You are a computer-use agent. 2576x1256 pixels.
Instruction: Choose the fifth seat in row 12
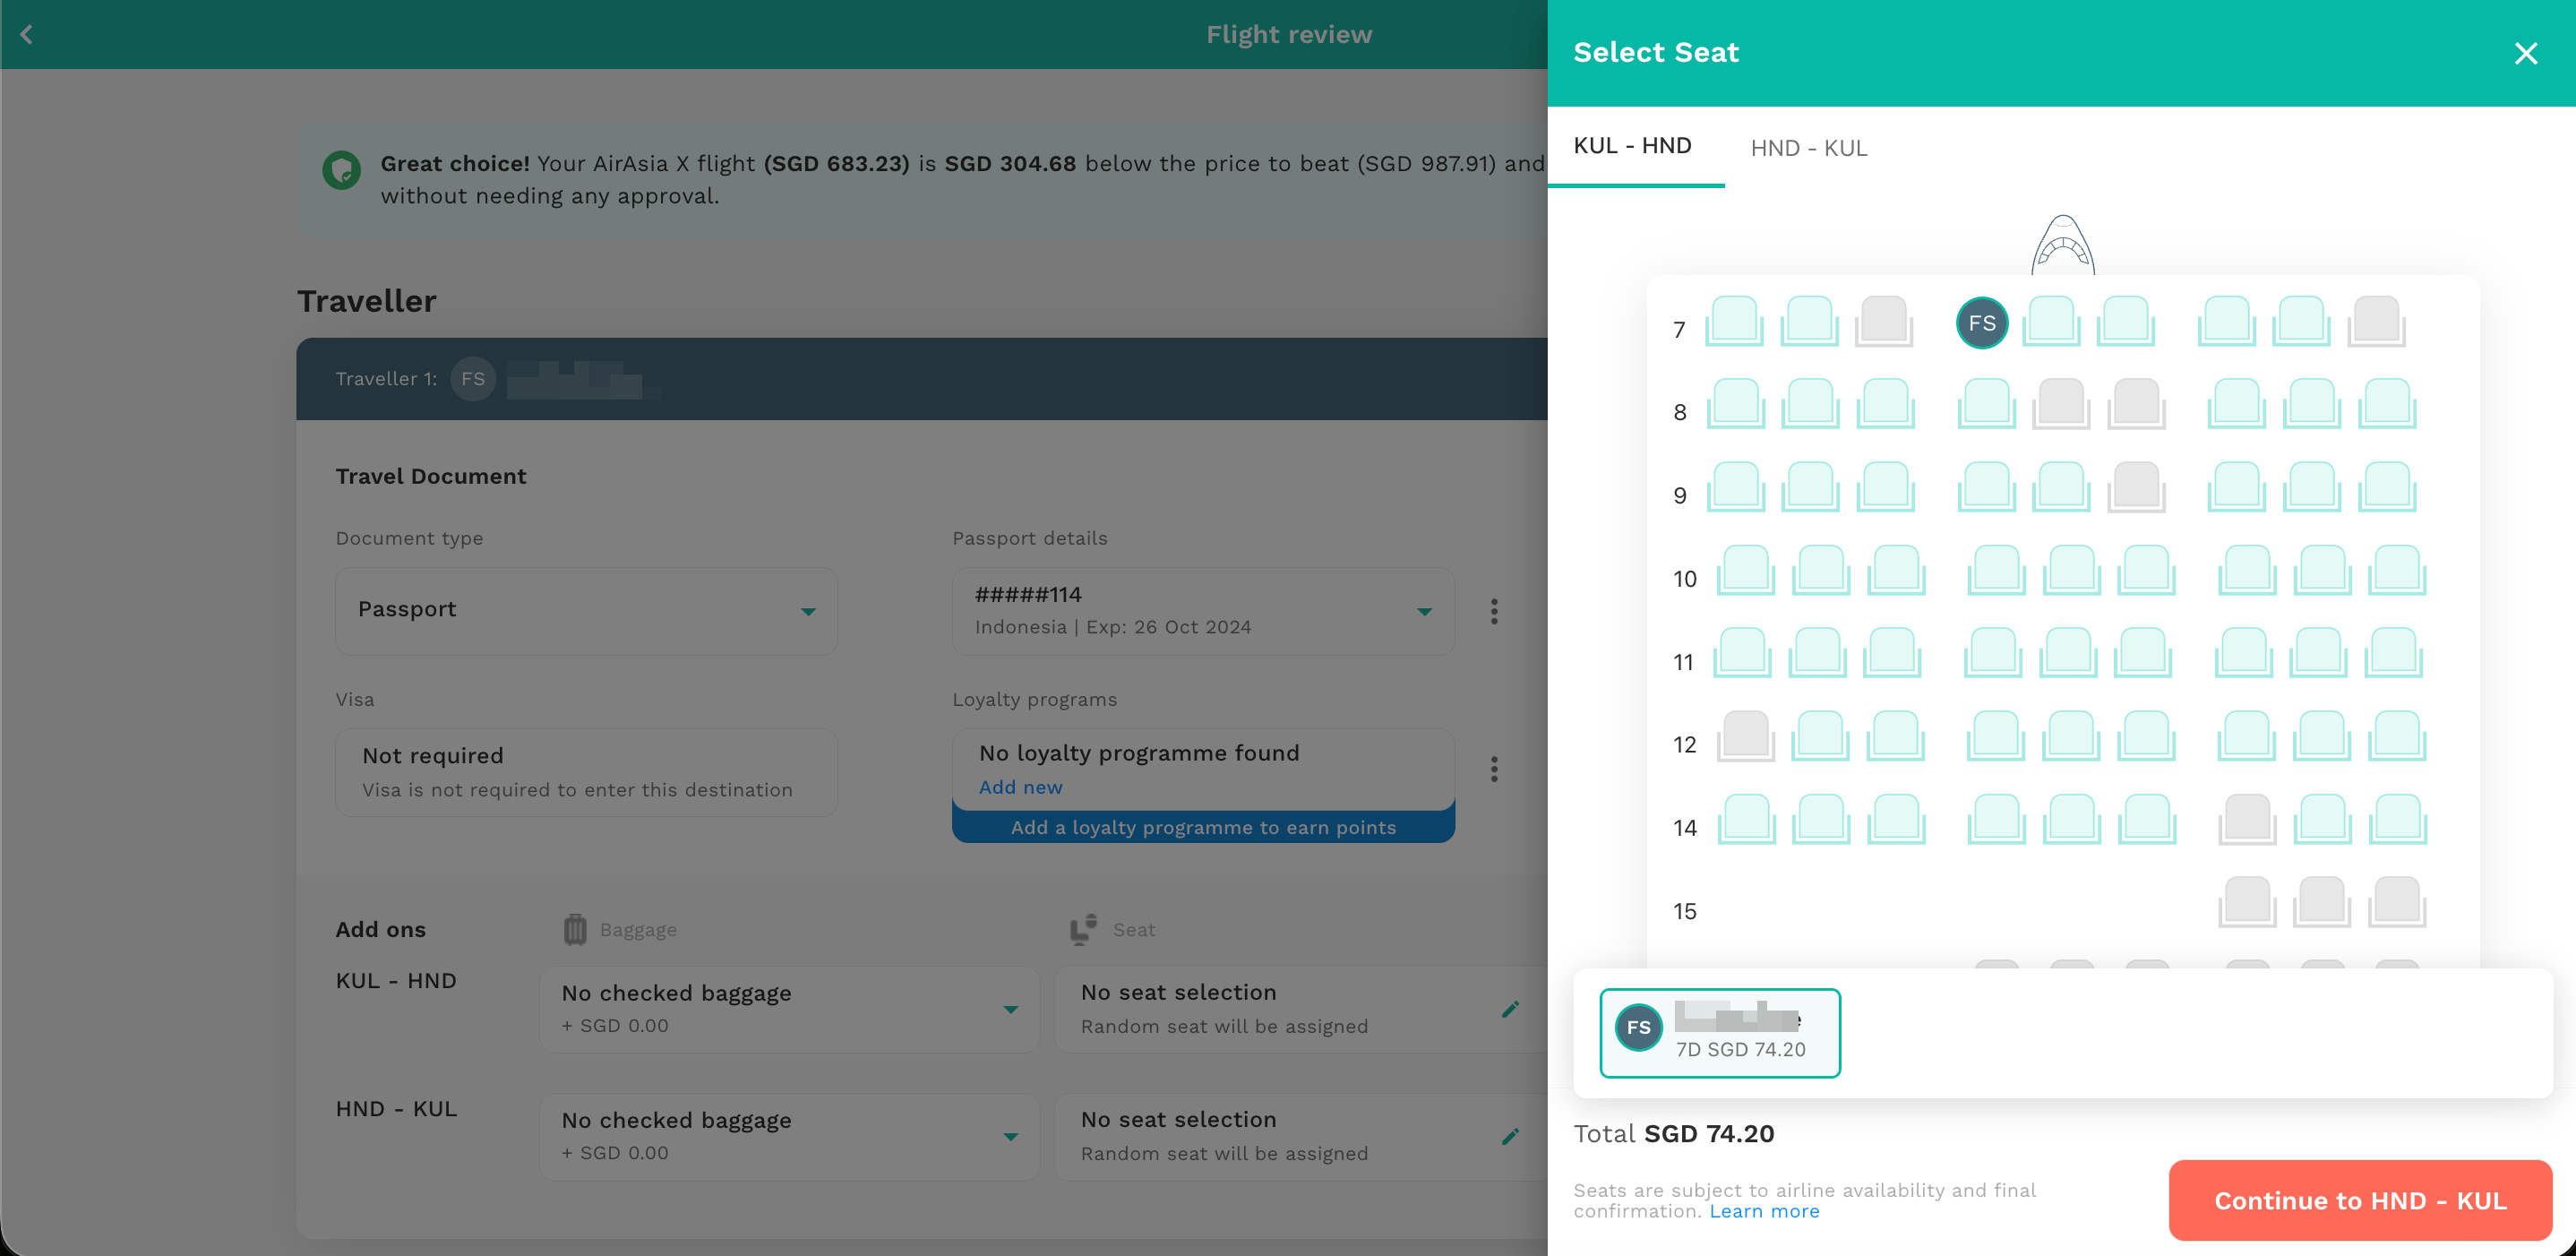click(2070, 735)
